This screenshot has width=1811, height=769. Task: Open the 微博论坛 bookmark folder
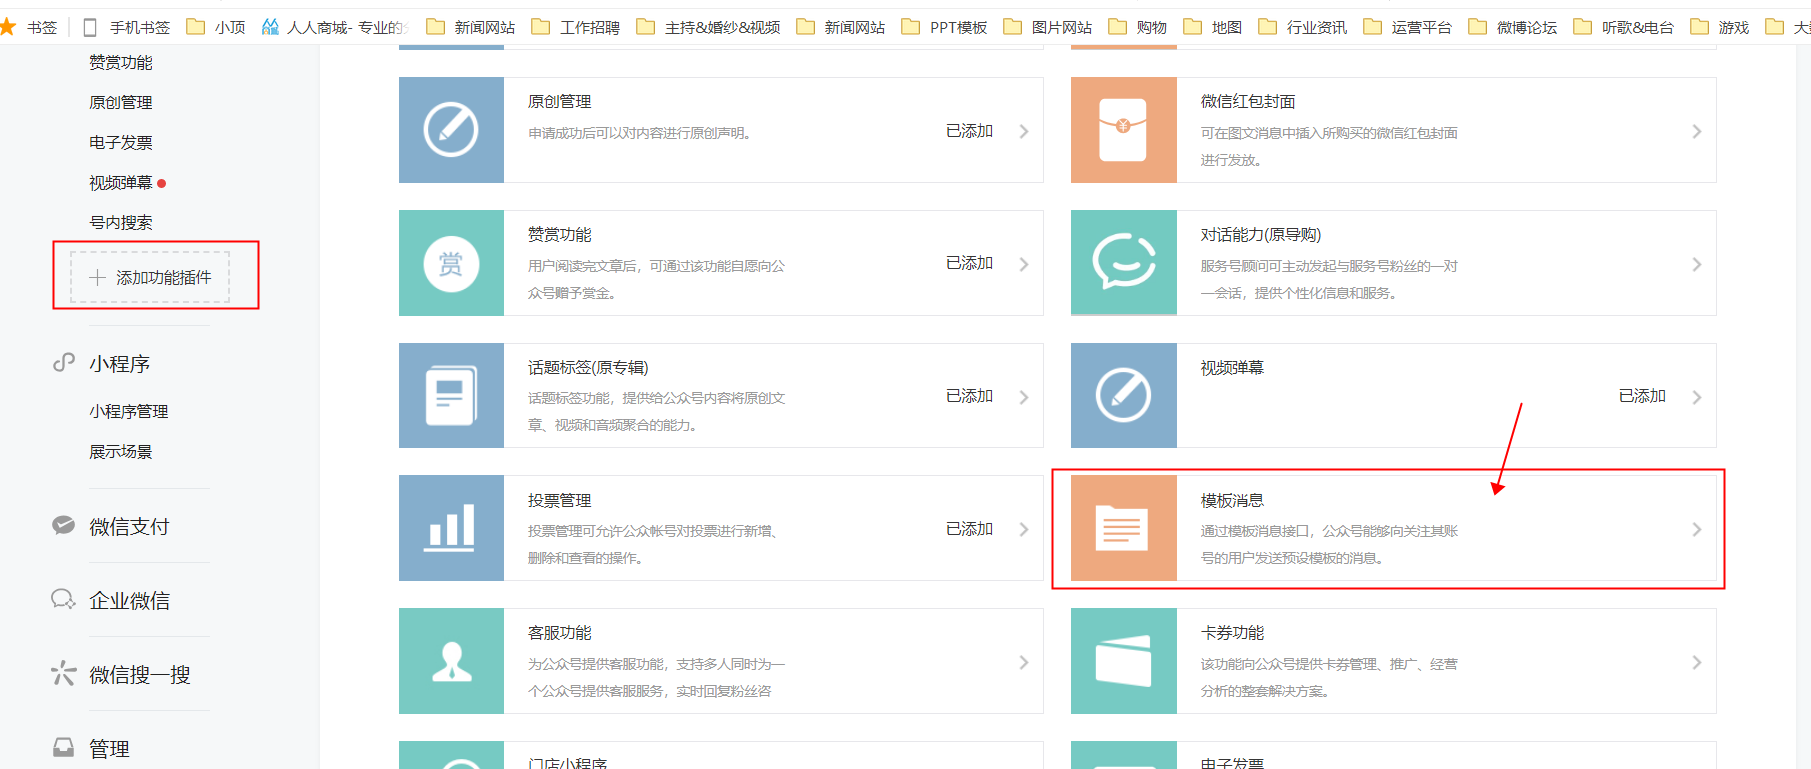1513,27
